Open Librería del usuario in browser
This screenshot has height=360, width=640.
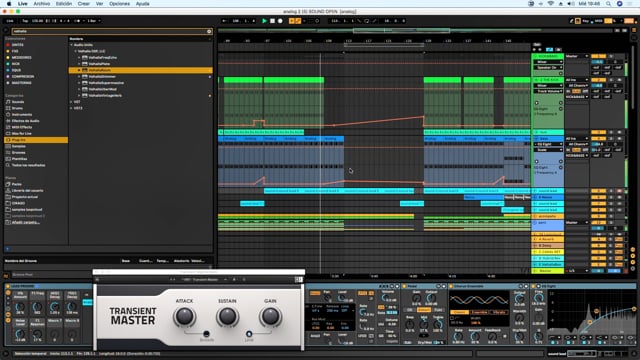pos(27,191)
